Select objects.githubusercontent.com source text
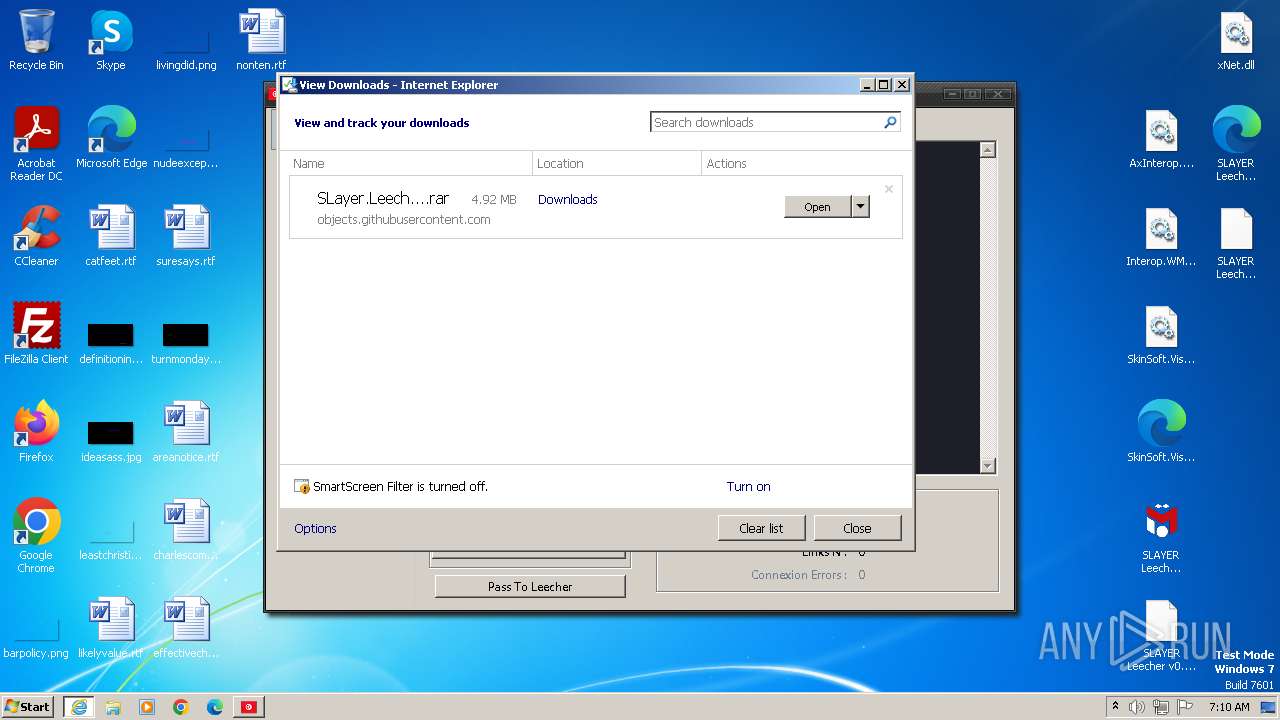The width and height of the screenshot is (1280, 720). (403, 219)
